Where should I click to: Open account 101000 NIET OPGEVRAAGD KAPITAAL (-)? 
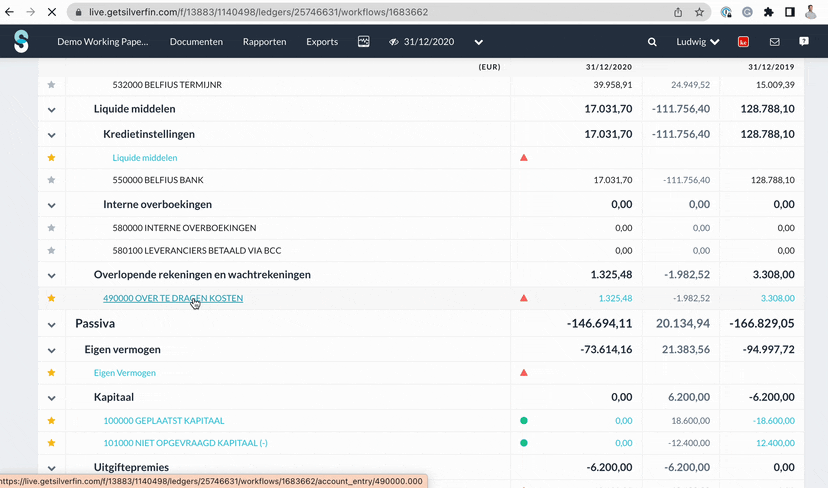185,443
